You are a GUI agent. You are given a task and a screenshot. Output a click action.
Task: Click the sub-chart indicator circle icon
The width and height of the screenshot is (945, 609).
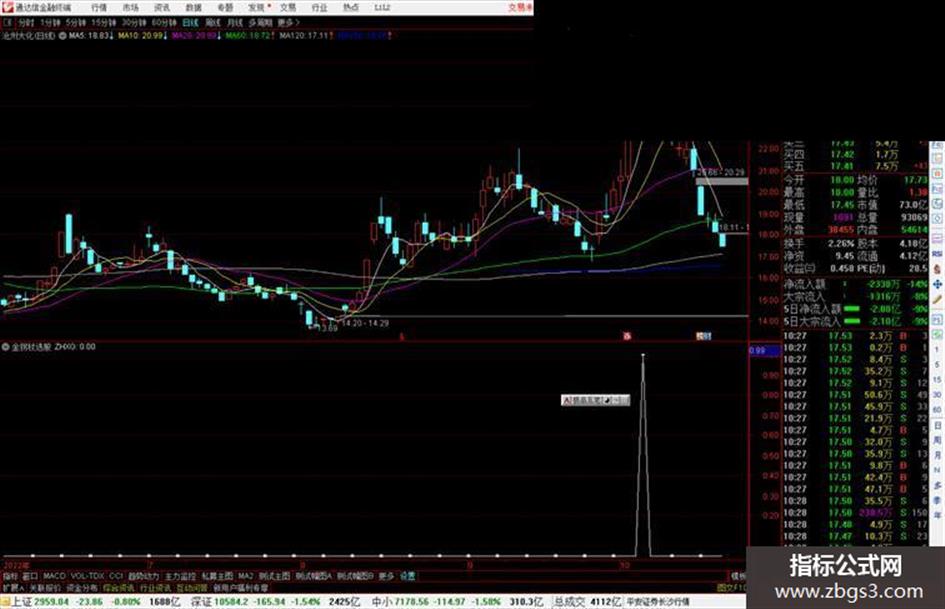[5, 347]
